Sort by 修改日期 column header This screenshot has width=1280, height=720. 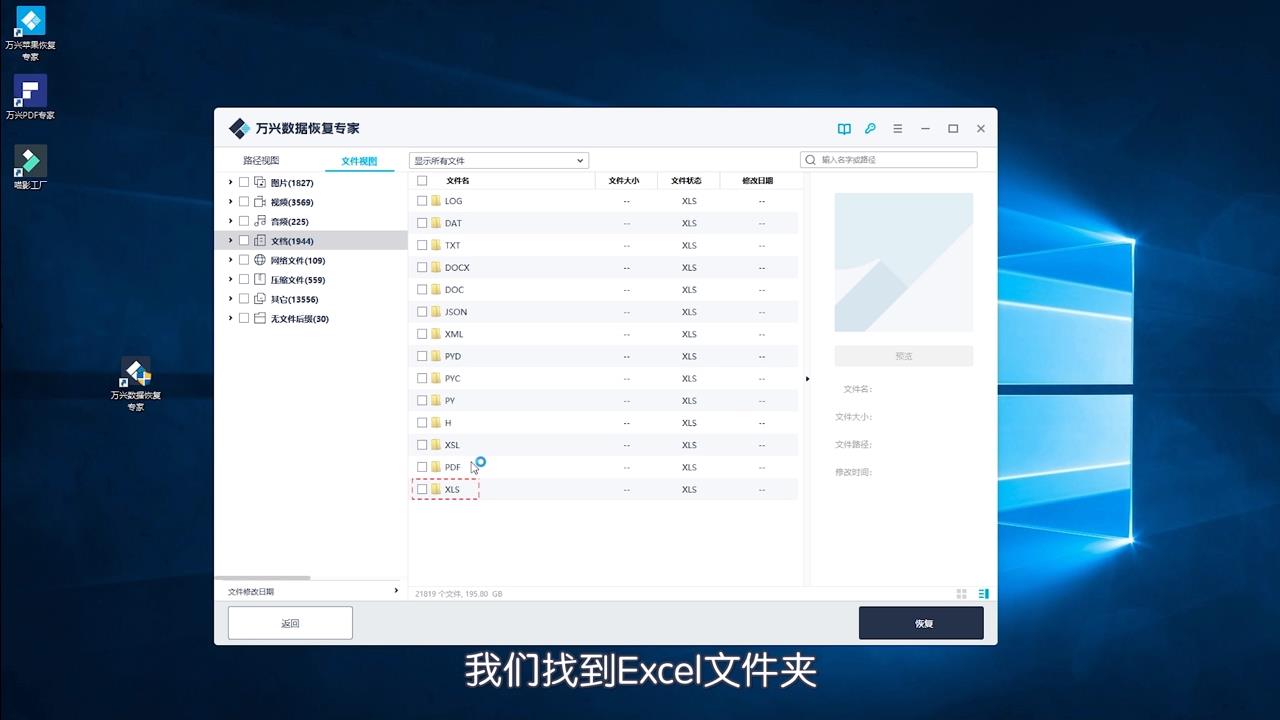[x=758, y=181]
